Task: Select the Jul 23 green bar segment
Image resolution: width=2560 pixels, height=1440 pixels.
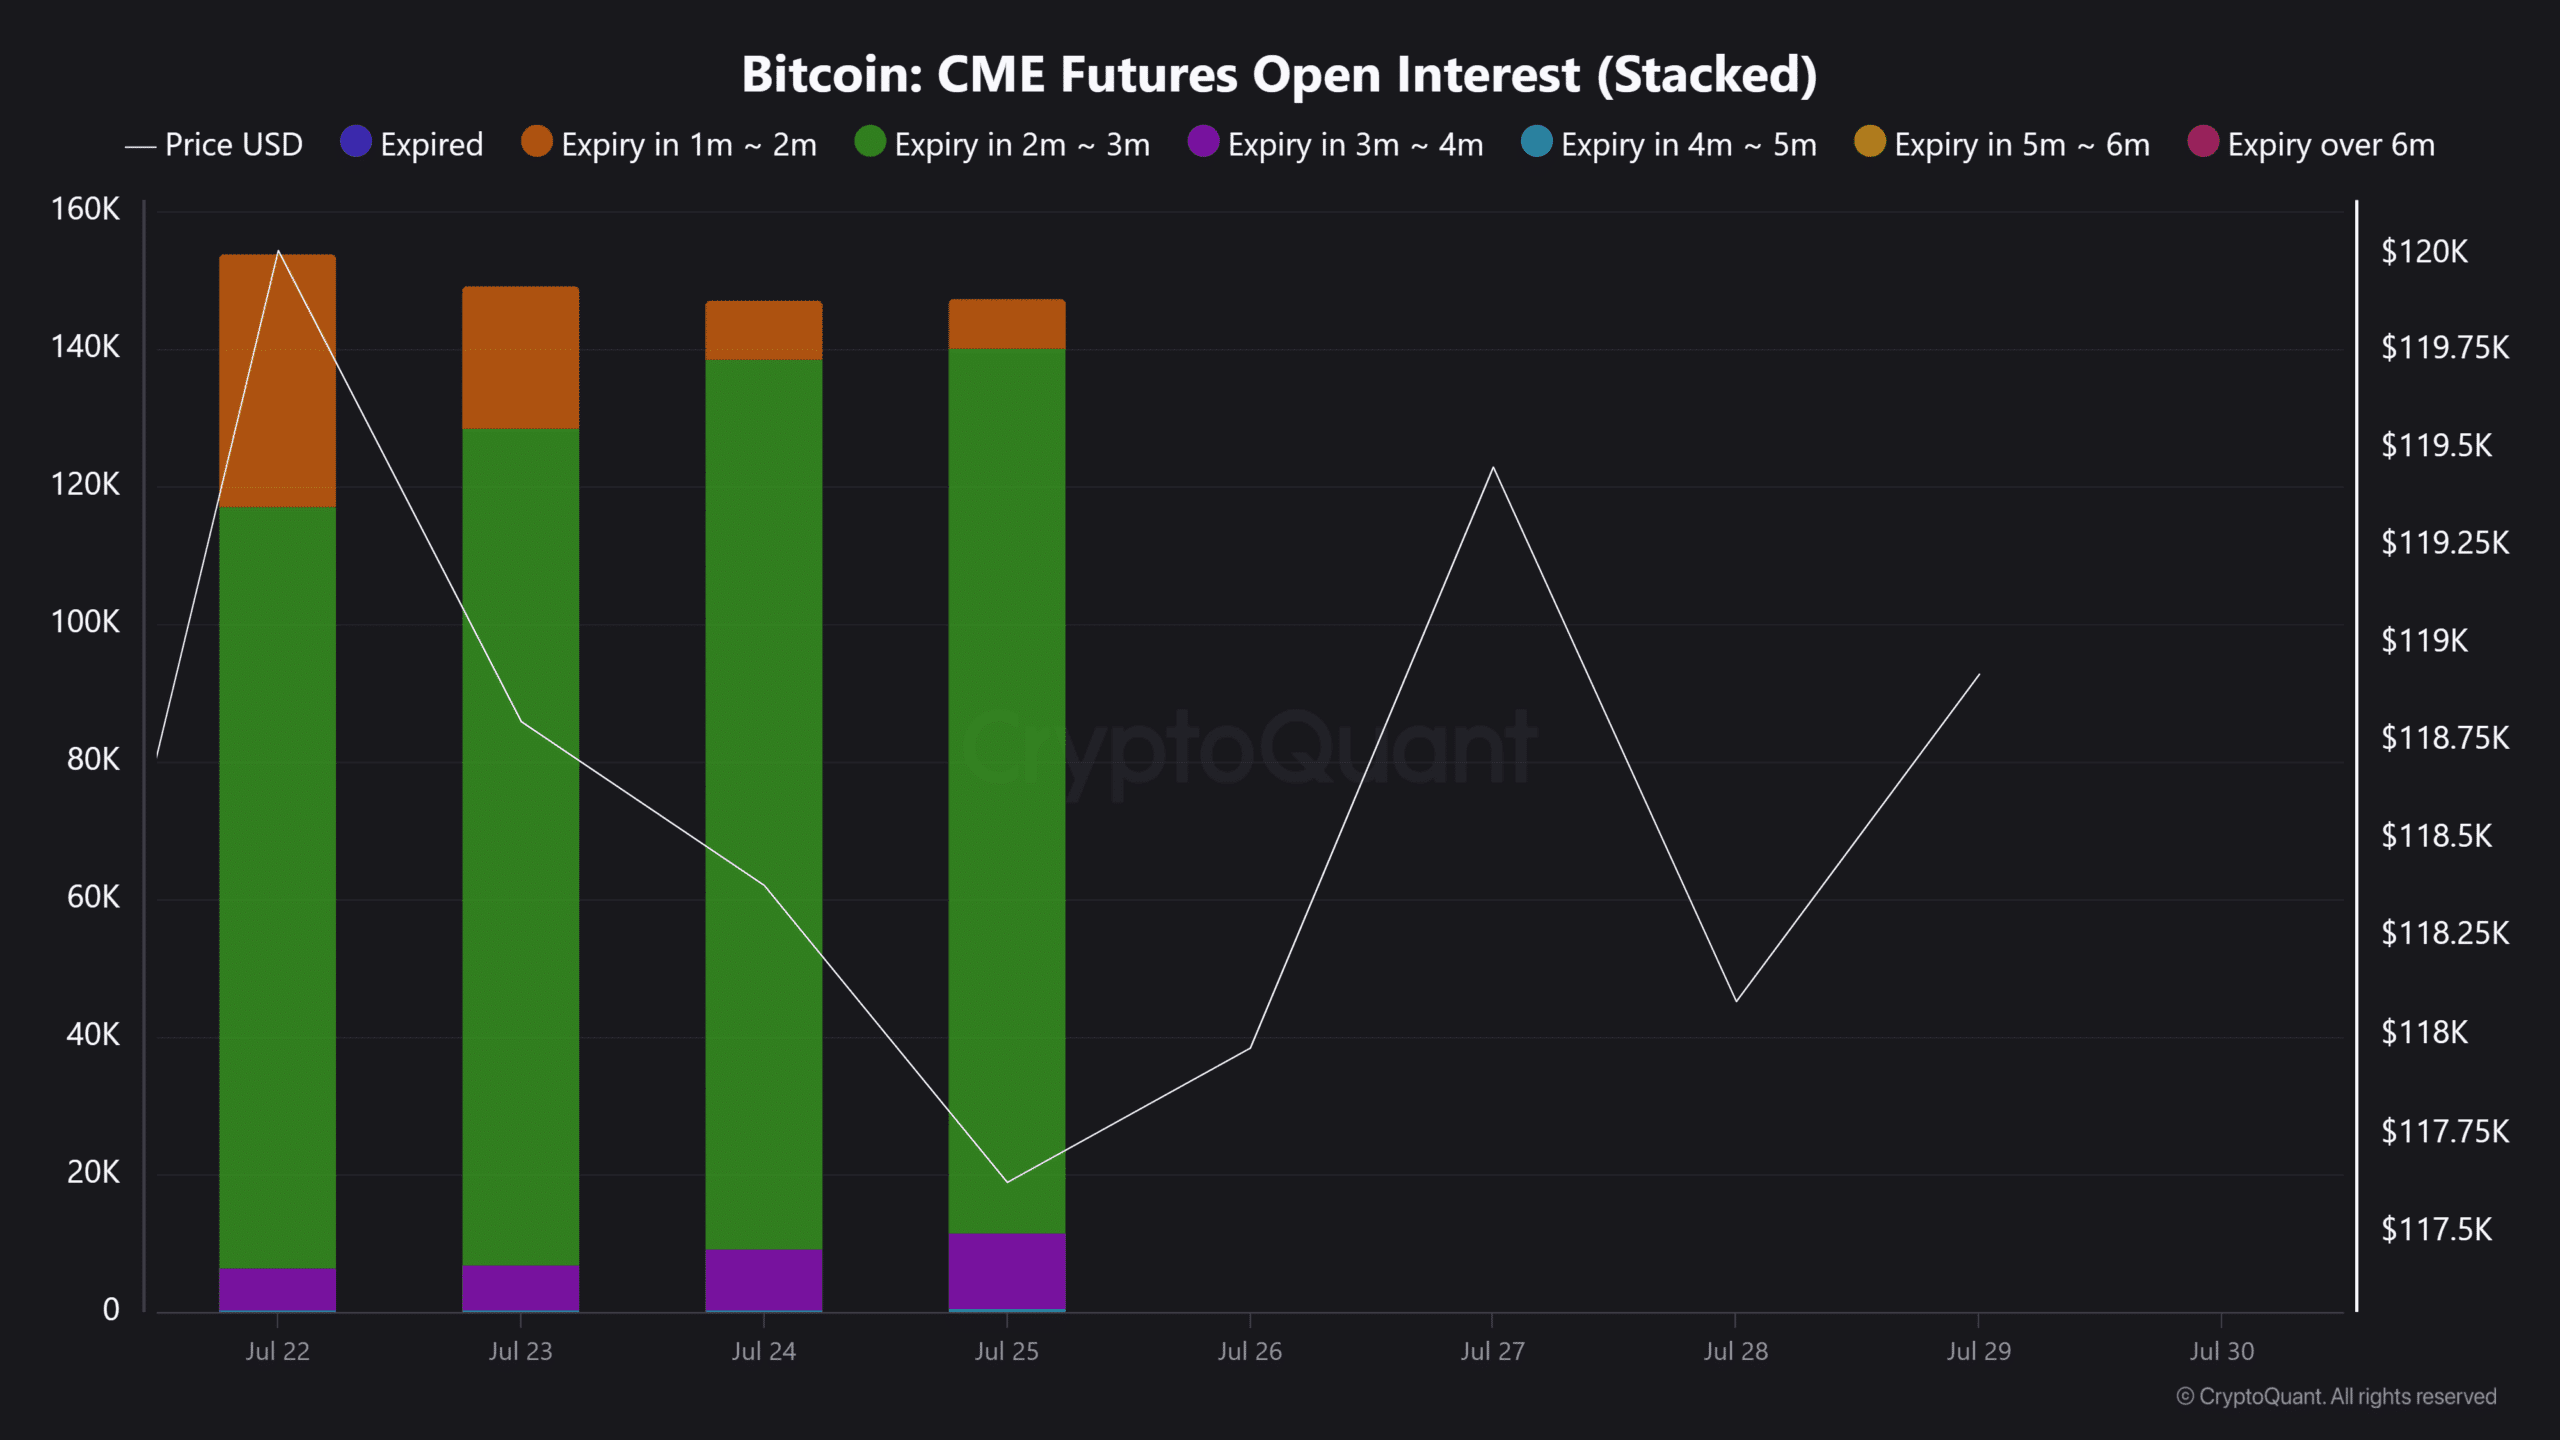Action: tap(520, 847)
